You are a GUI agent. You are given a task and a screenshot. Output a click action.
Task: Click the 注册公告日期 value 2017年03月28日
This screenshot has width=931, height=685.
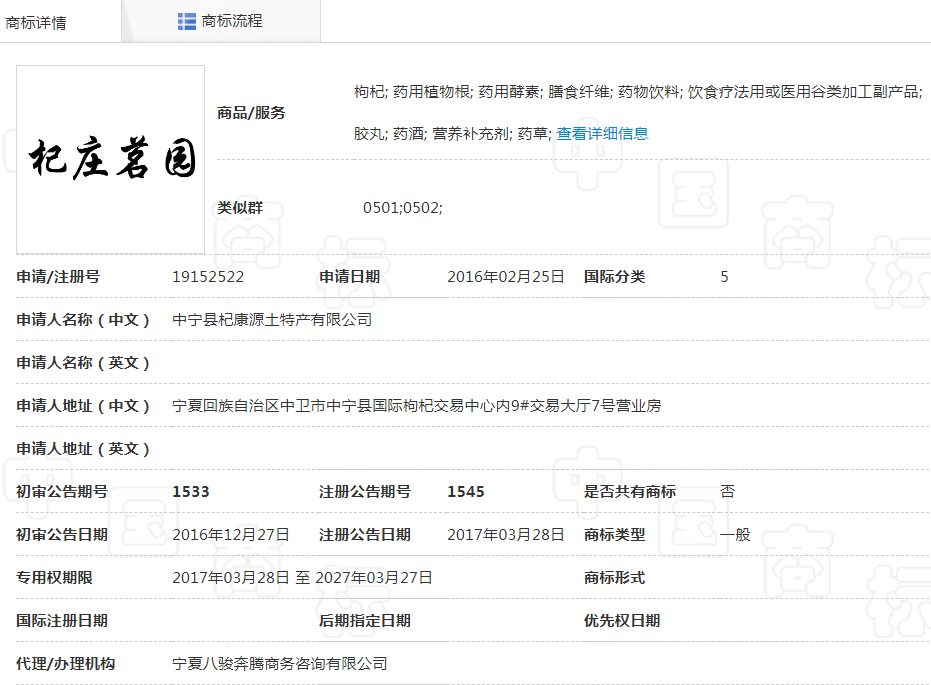pos(506,535)
